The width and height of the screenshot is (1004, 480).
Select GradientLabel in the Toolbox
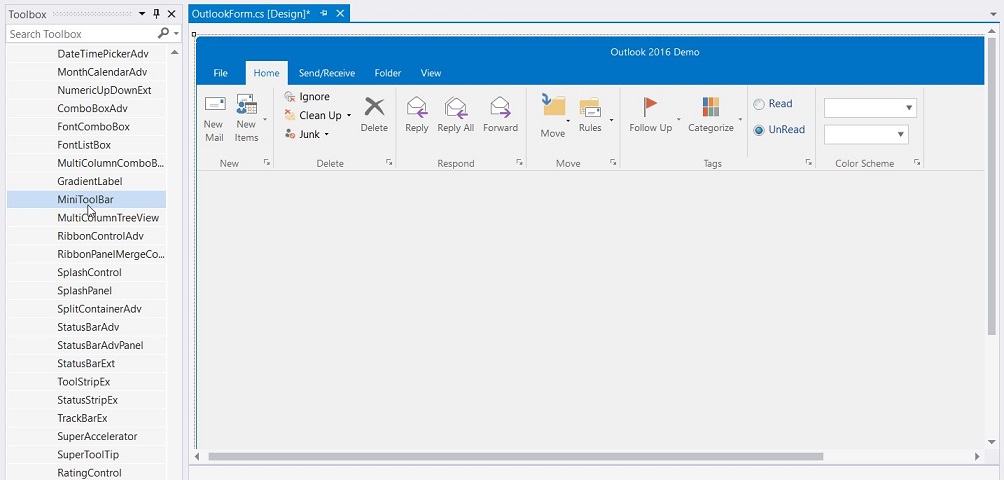click(x=86, y=181)
